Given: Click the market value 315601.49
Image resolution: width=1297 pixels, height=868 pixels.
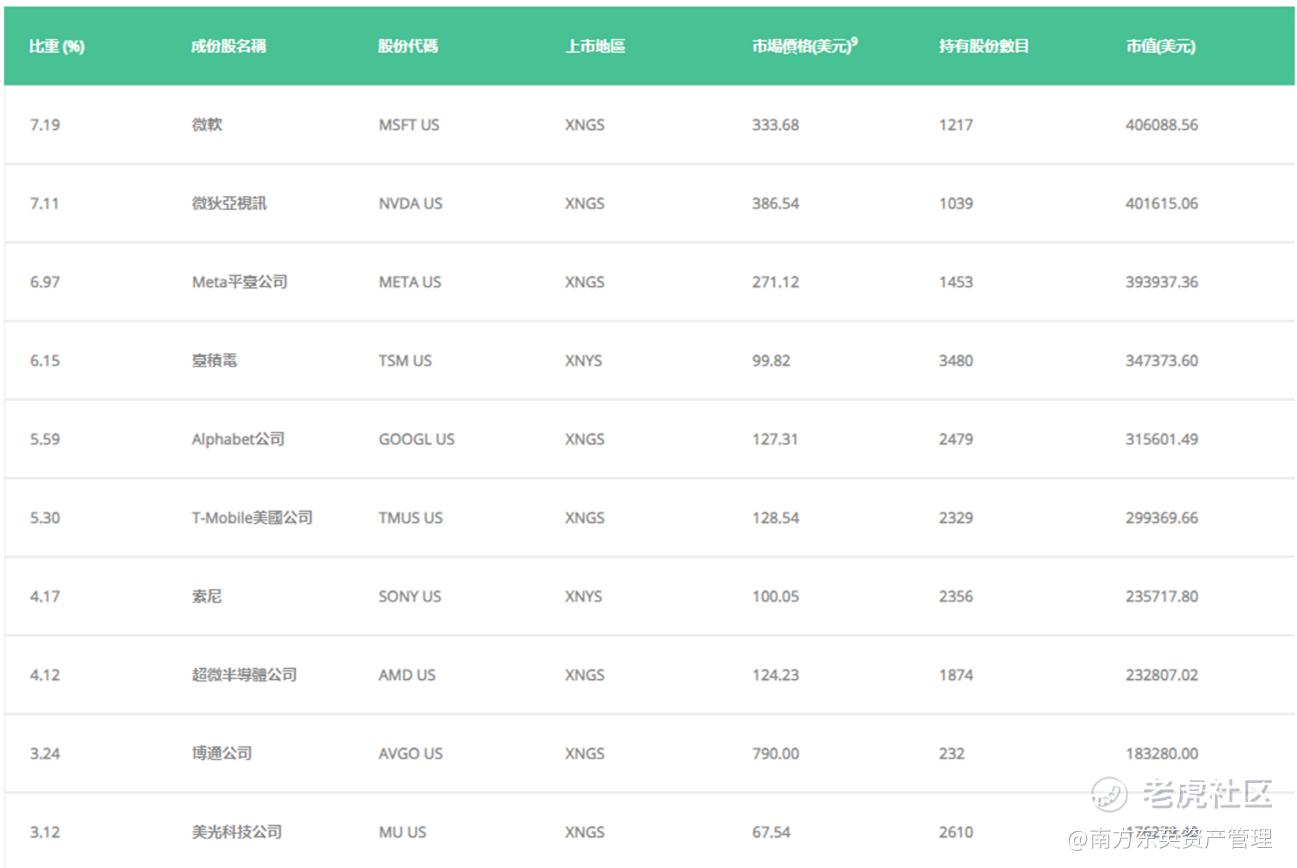Looking at the screenshot, I should 1162,439.
